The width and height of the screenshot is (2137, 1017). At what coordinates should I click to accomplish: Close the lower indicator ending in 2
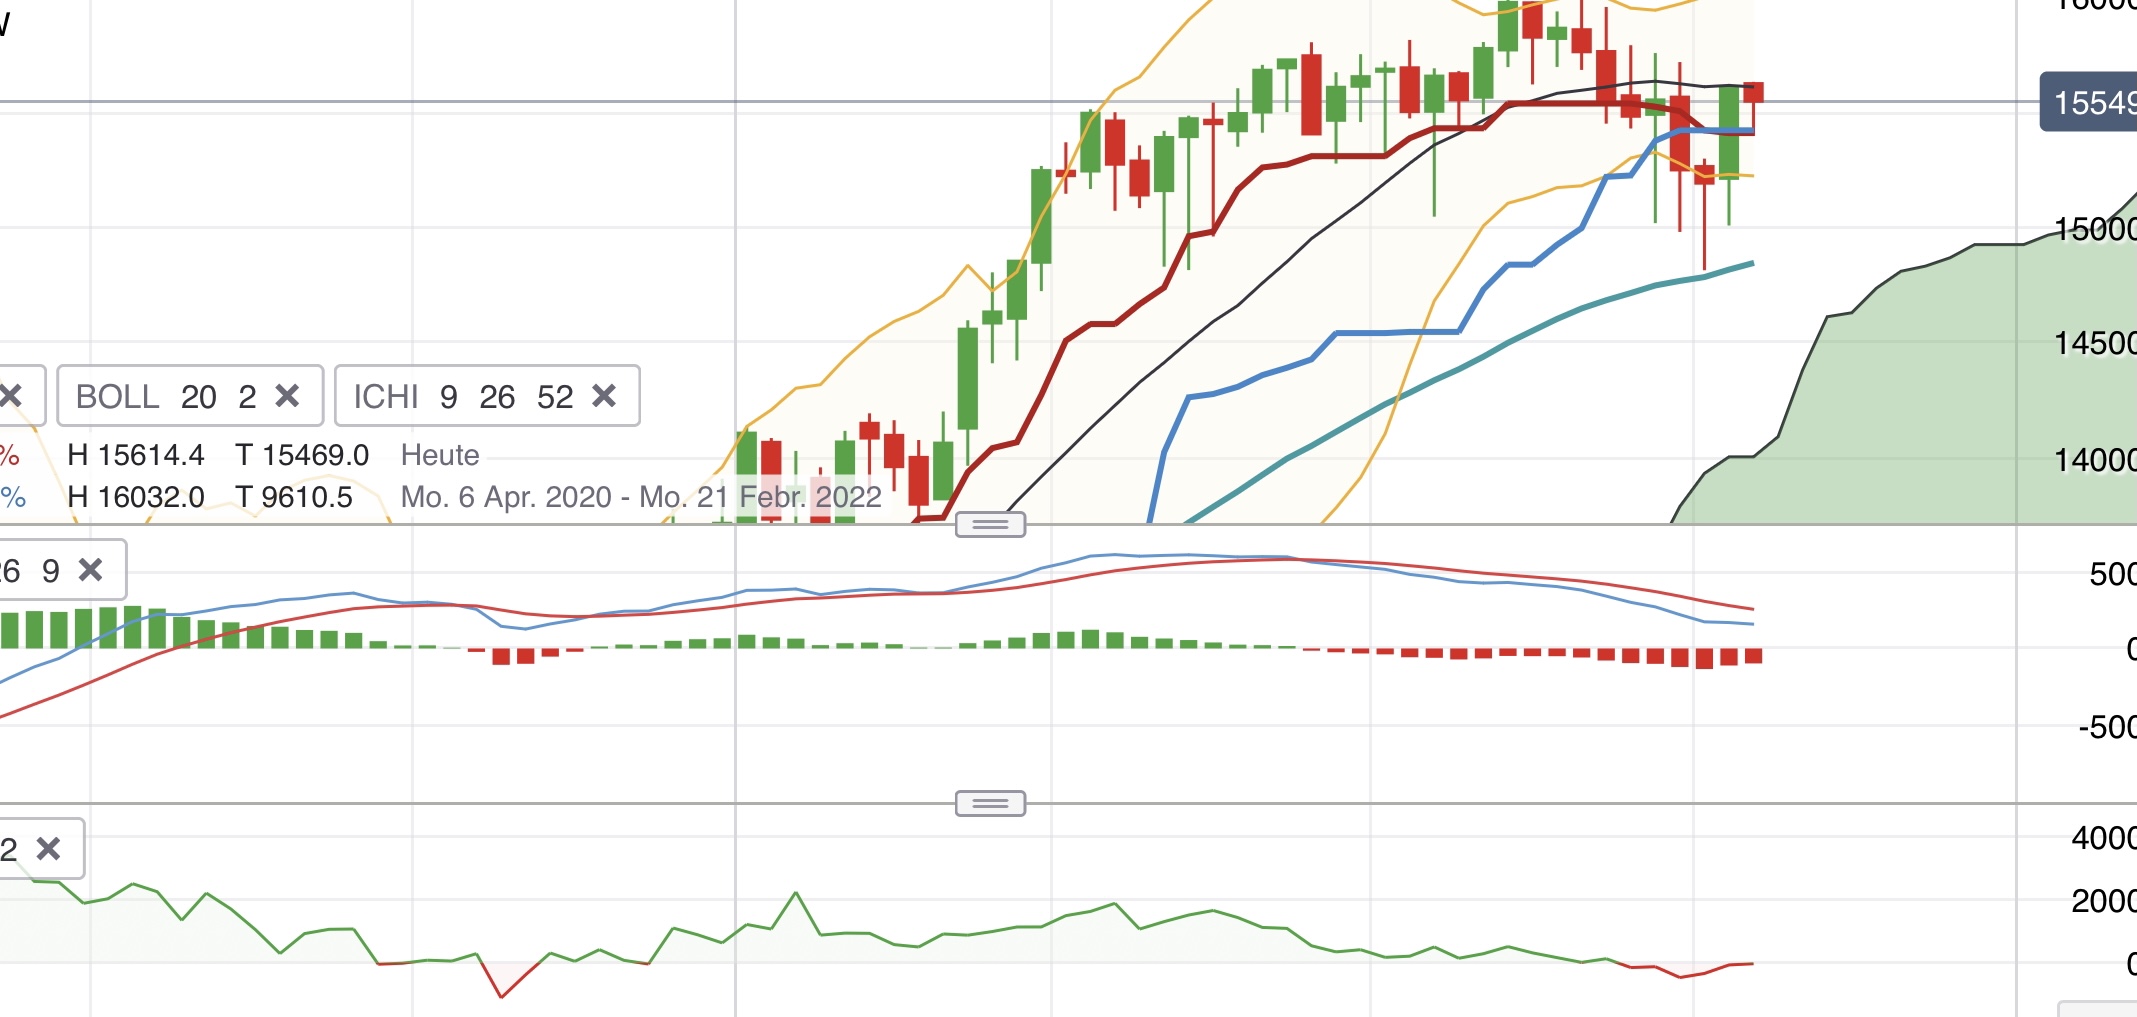coord(48,849)
